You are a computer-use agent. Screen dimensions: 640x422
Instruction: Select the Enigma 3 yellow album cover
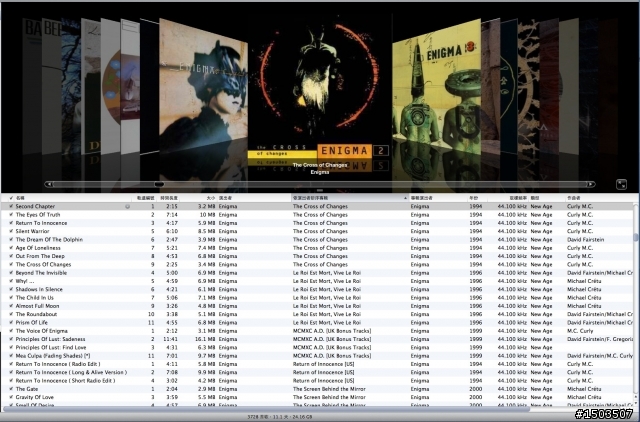[436, 88]
